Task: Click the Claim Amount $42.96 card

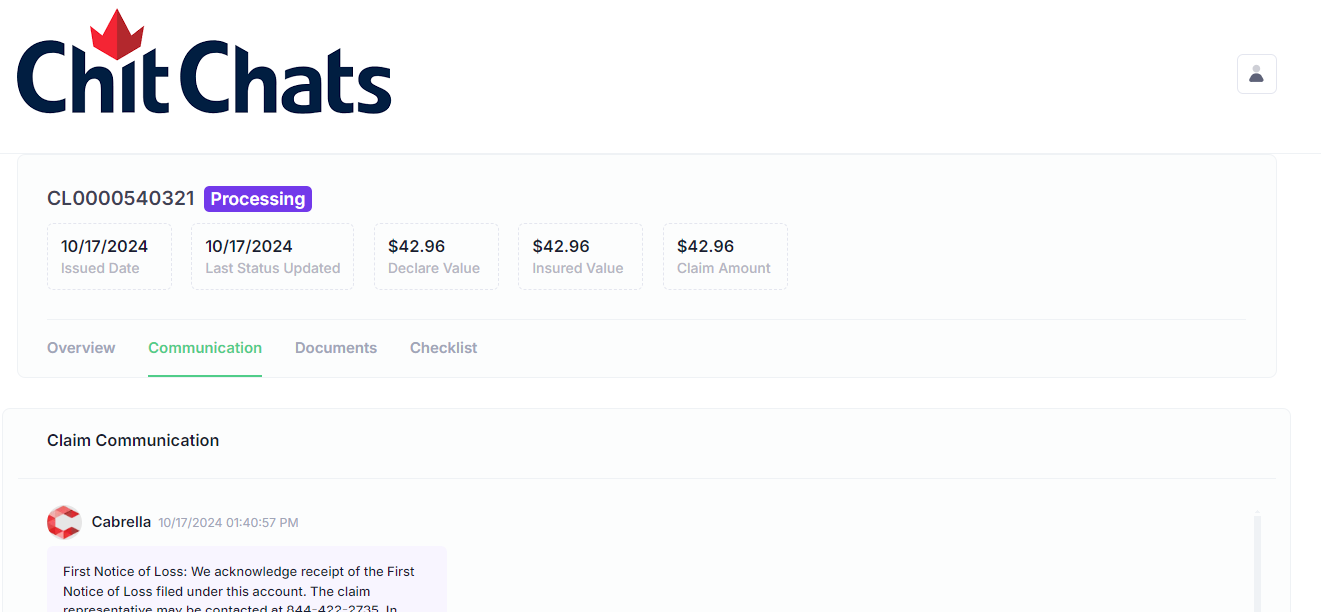Action: 725,257
